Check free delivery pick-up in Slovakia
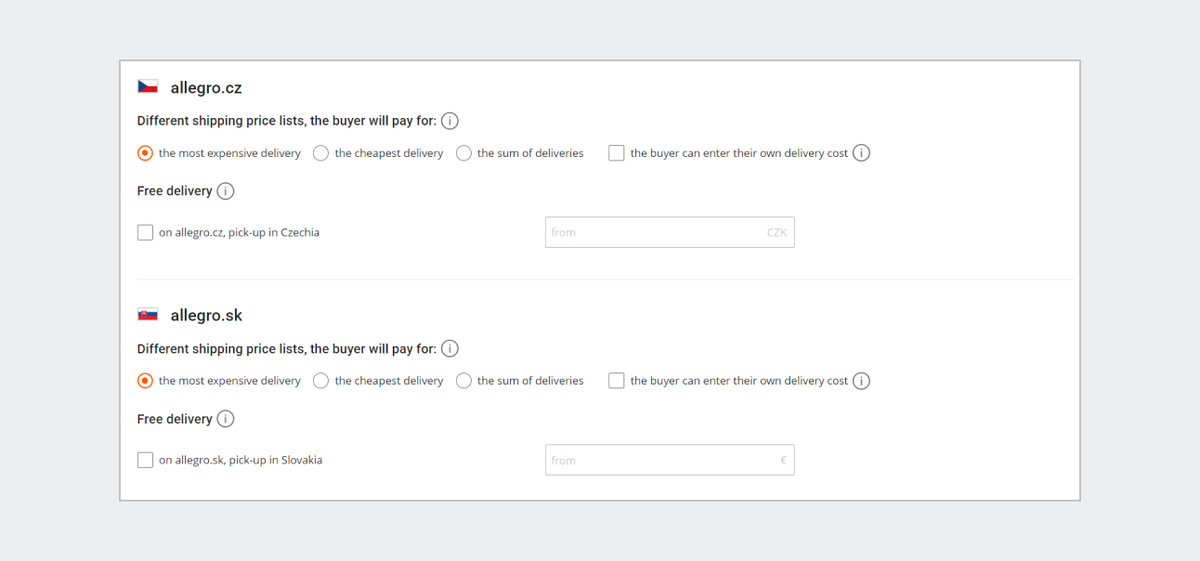The width and height of the screenshot is (1200, 561). pos(145,460)
